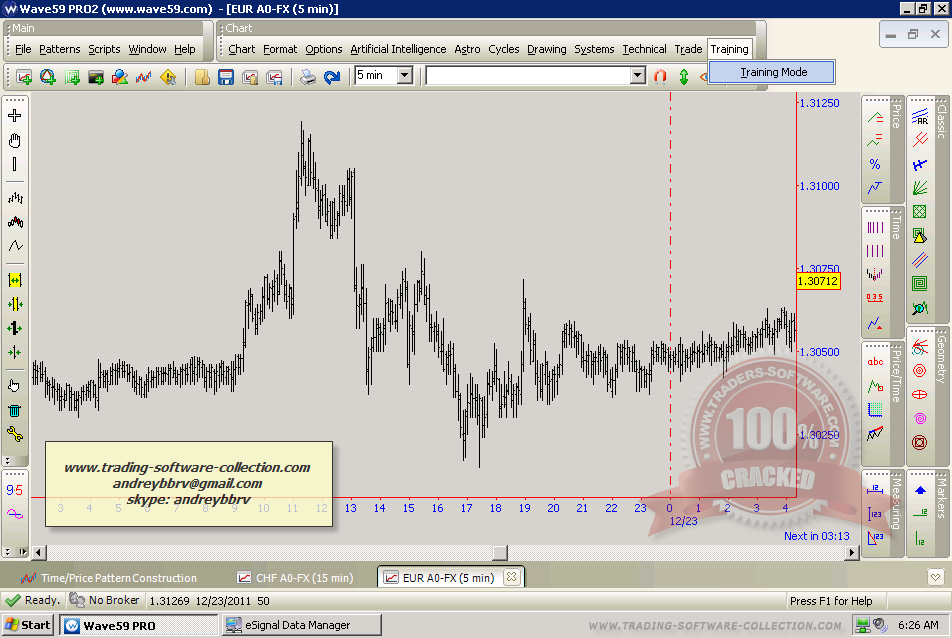Open the Technical menu

644,49
